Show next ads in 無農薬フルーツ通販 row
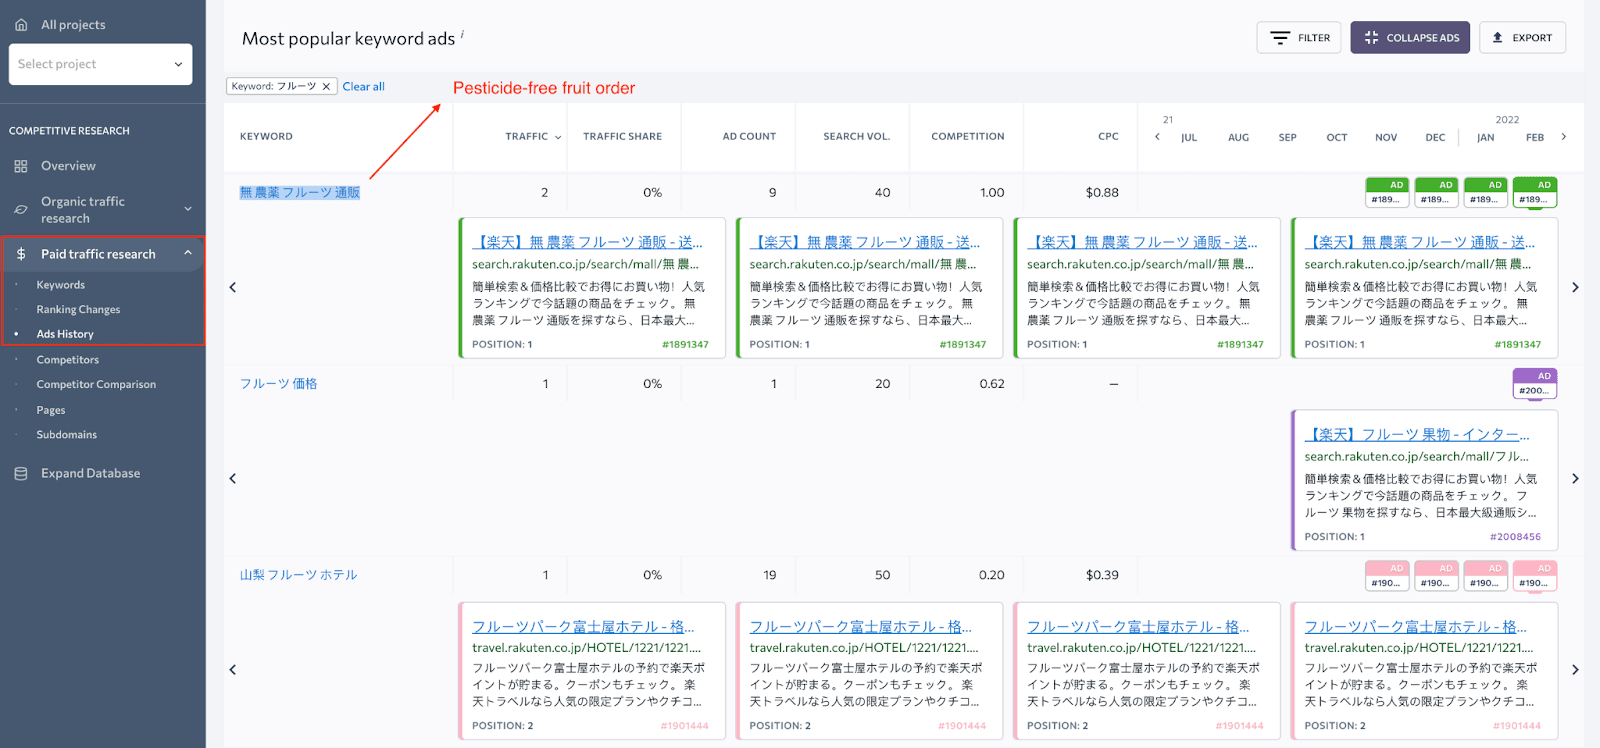The image size is (1600, 748). point(1575,287)
